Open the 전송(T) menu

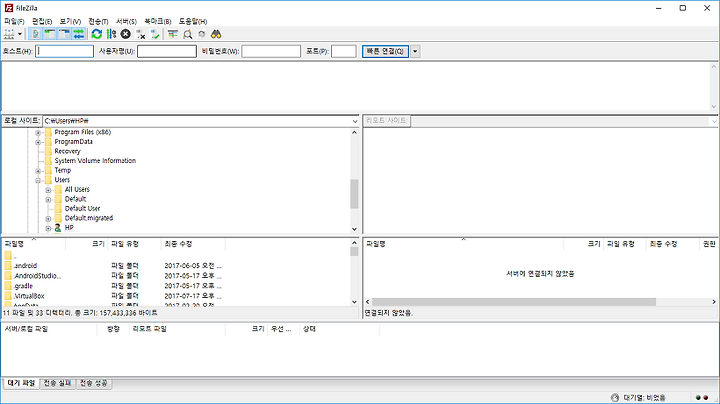pyautogui.click(x=98, y=22)
